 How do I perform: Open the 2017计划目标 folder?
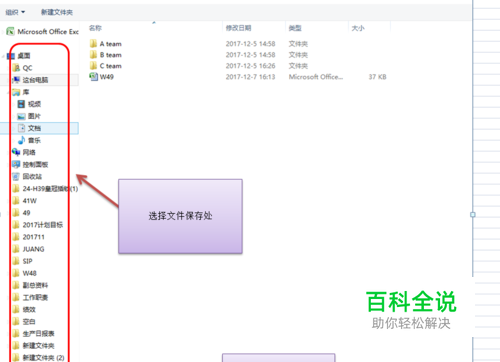pos(38,225)
